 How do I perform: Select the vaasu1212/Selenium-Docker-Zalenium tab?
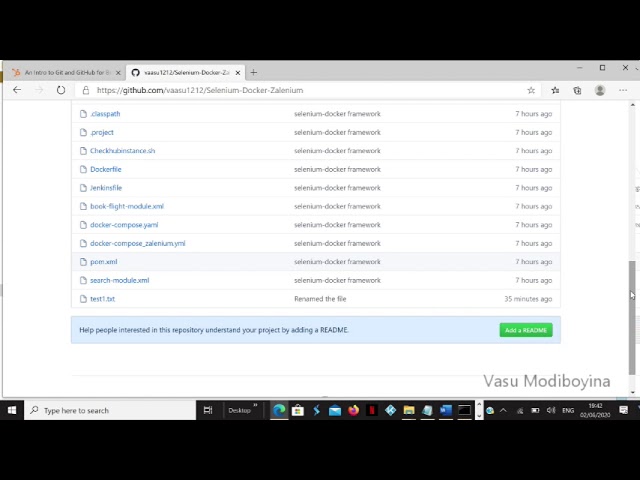tap(186, 72)
